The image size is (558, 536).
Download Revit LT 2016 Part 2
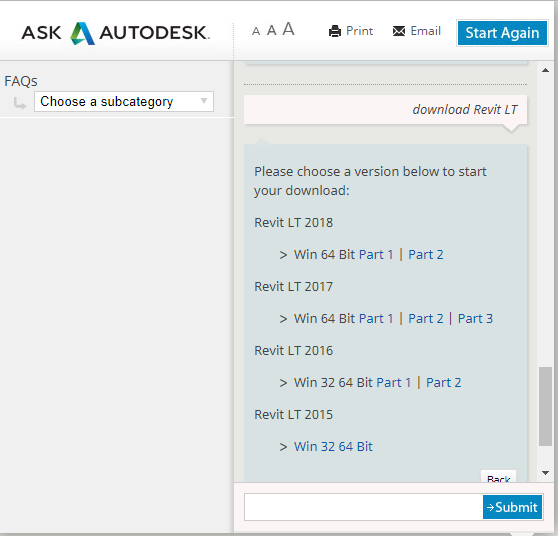coord(443,383)
